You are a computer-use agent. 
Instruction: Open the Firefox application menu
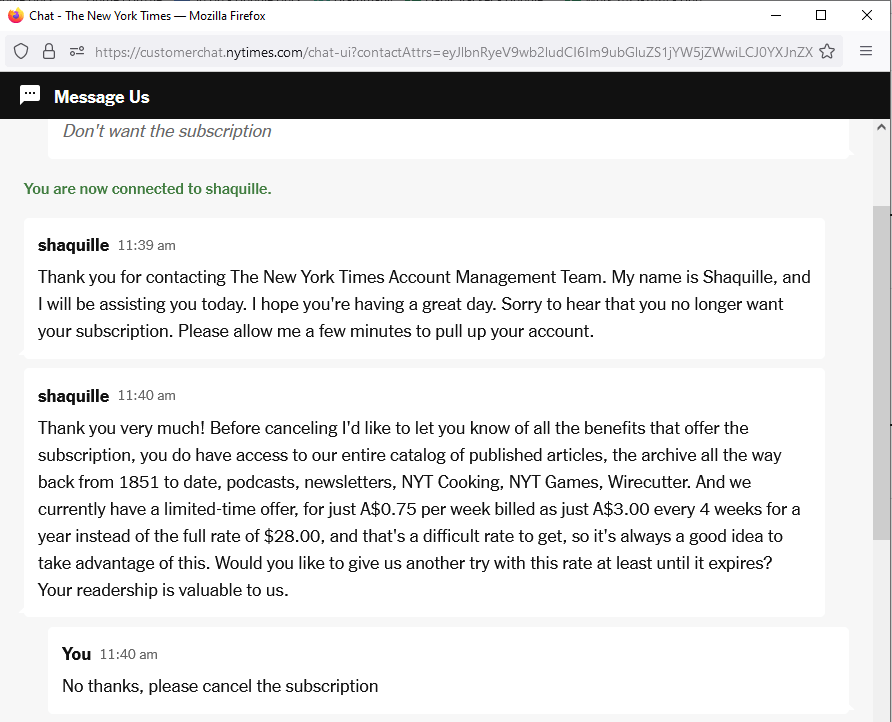pos(866,52)
